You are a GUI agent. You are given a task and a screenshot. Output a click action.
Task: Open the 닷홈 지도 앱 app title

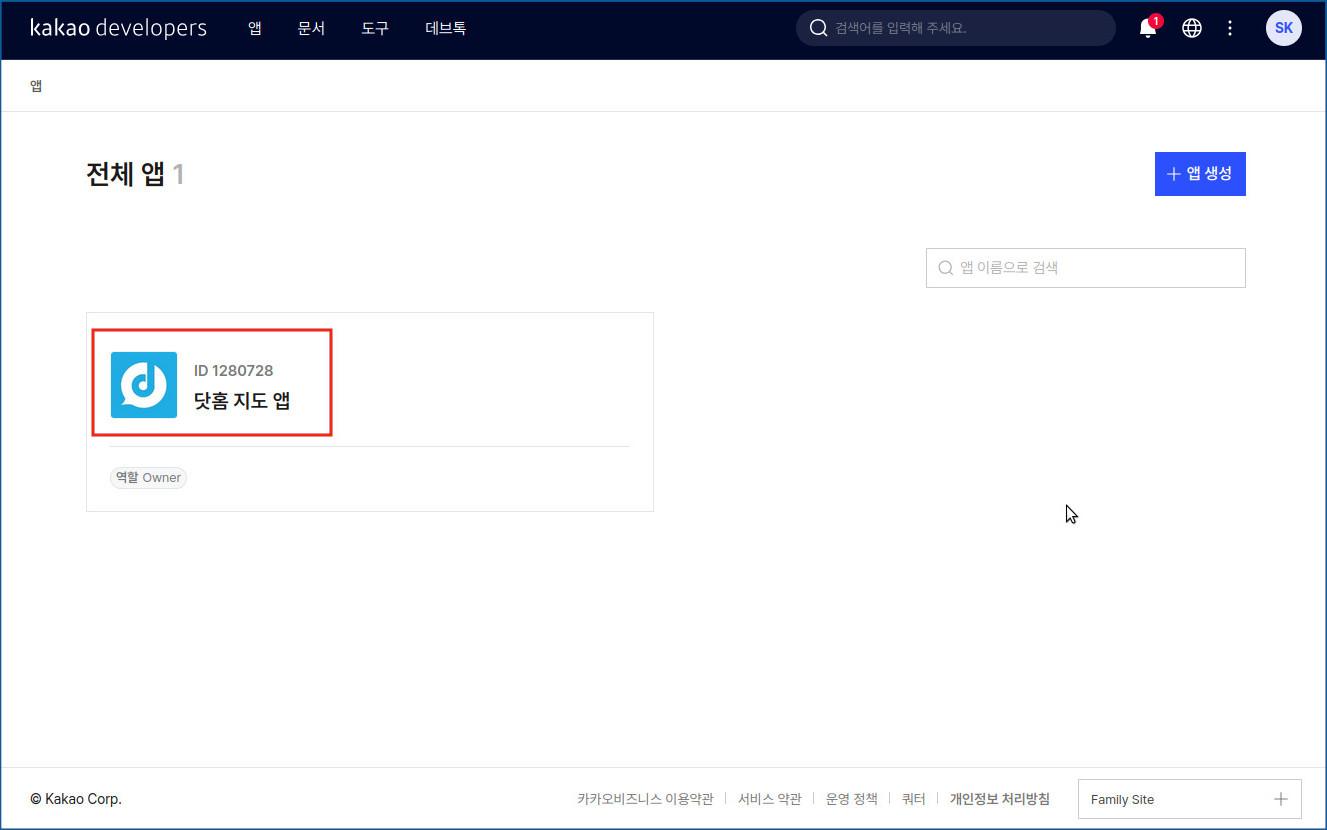242,401
